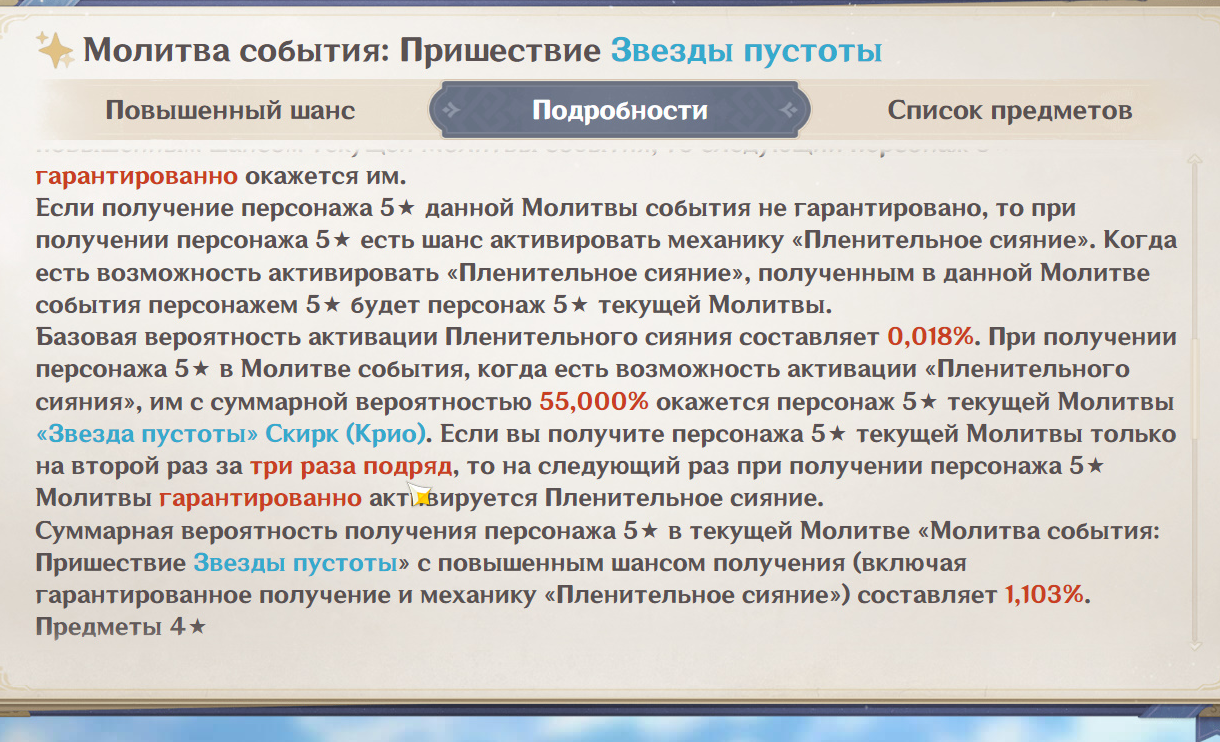Click the blue Звезды пустоты in the last paragraph
The image size is (1220, 742).
coord(296,562)
